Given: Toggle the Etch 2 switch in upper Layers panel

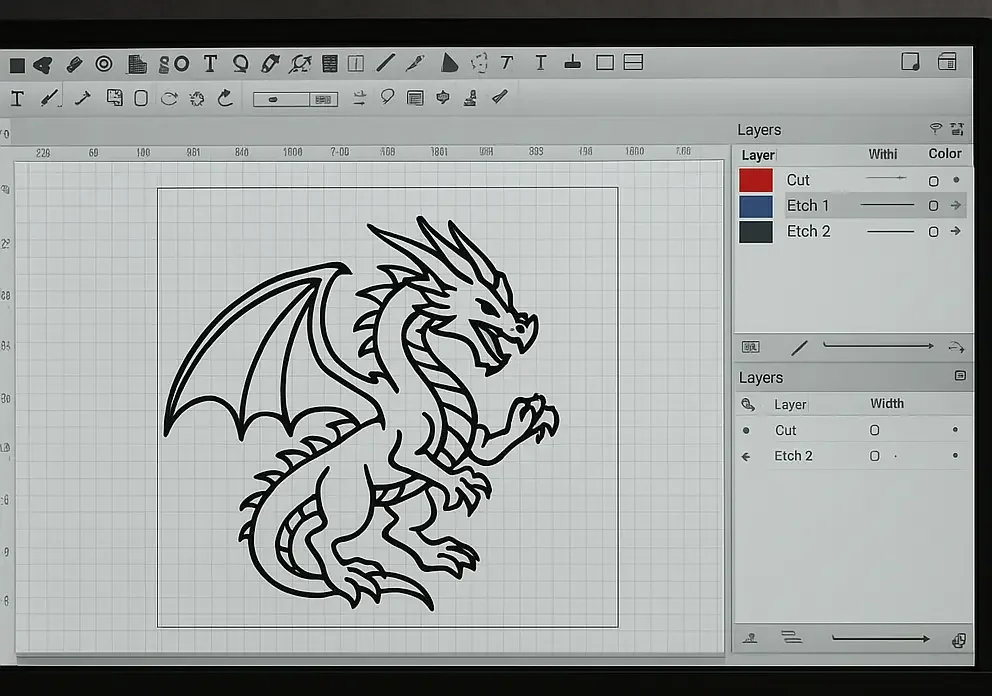Looking at the screenshot, I should point(933,232).
